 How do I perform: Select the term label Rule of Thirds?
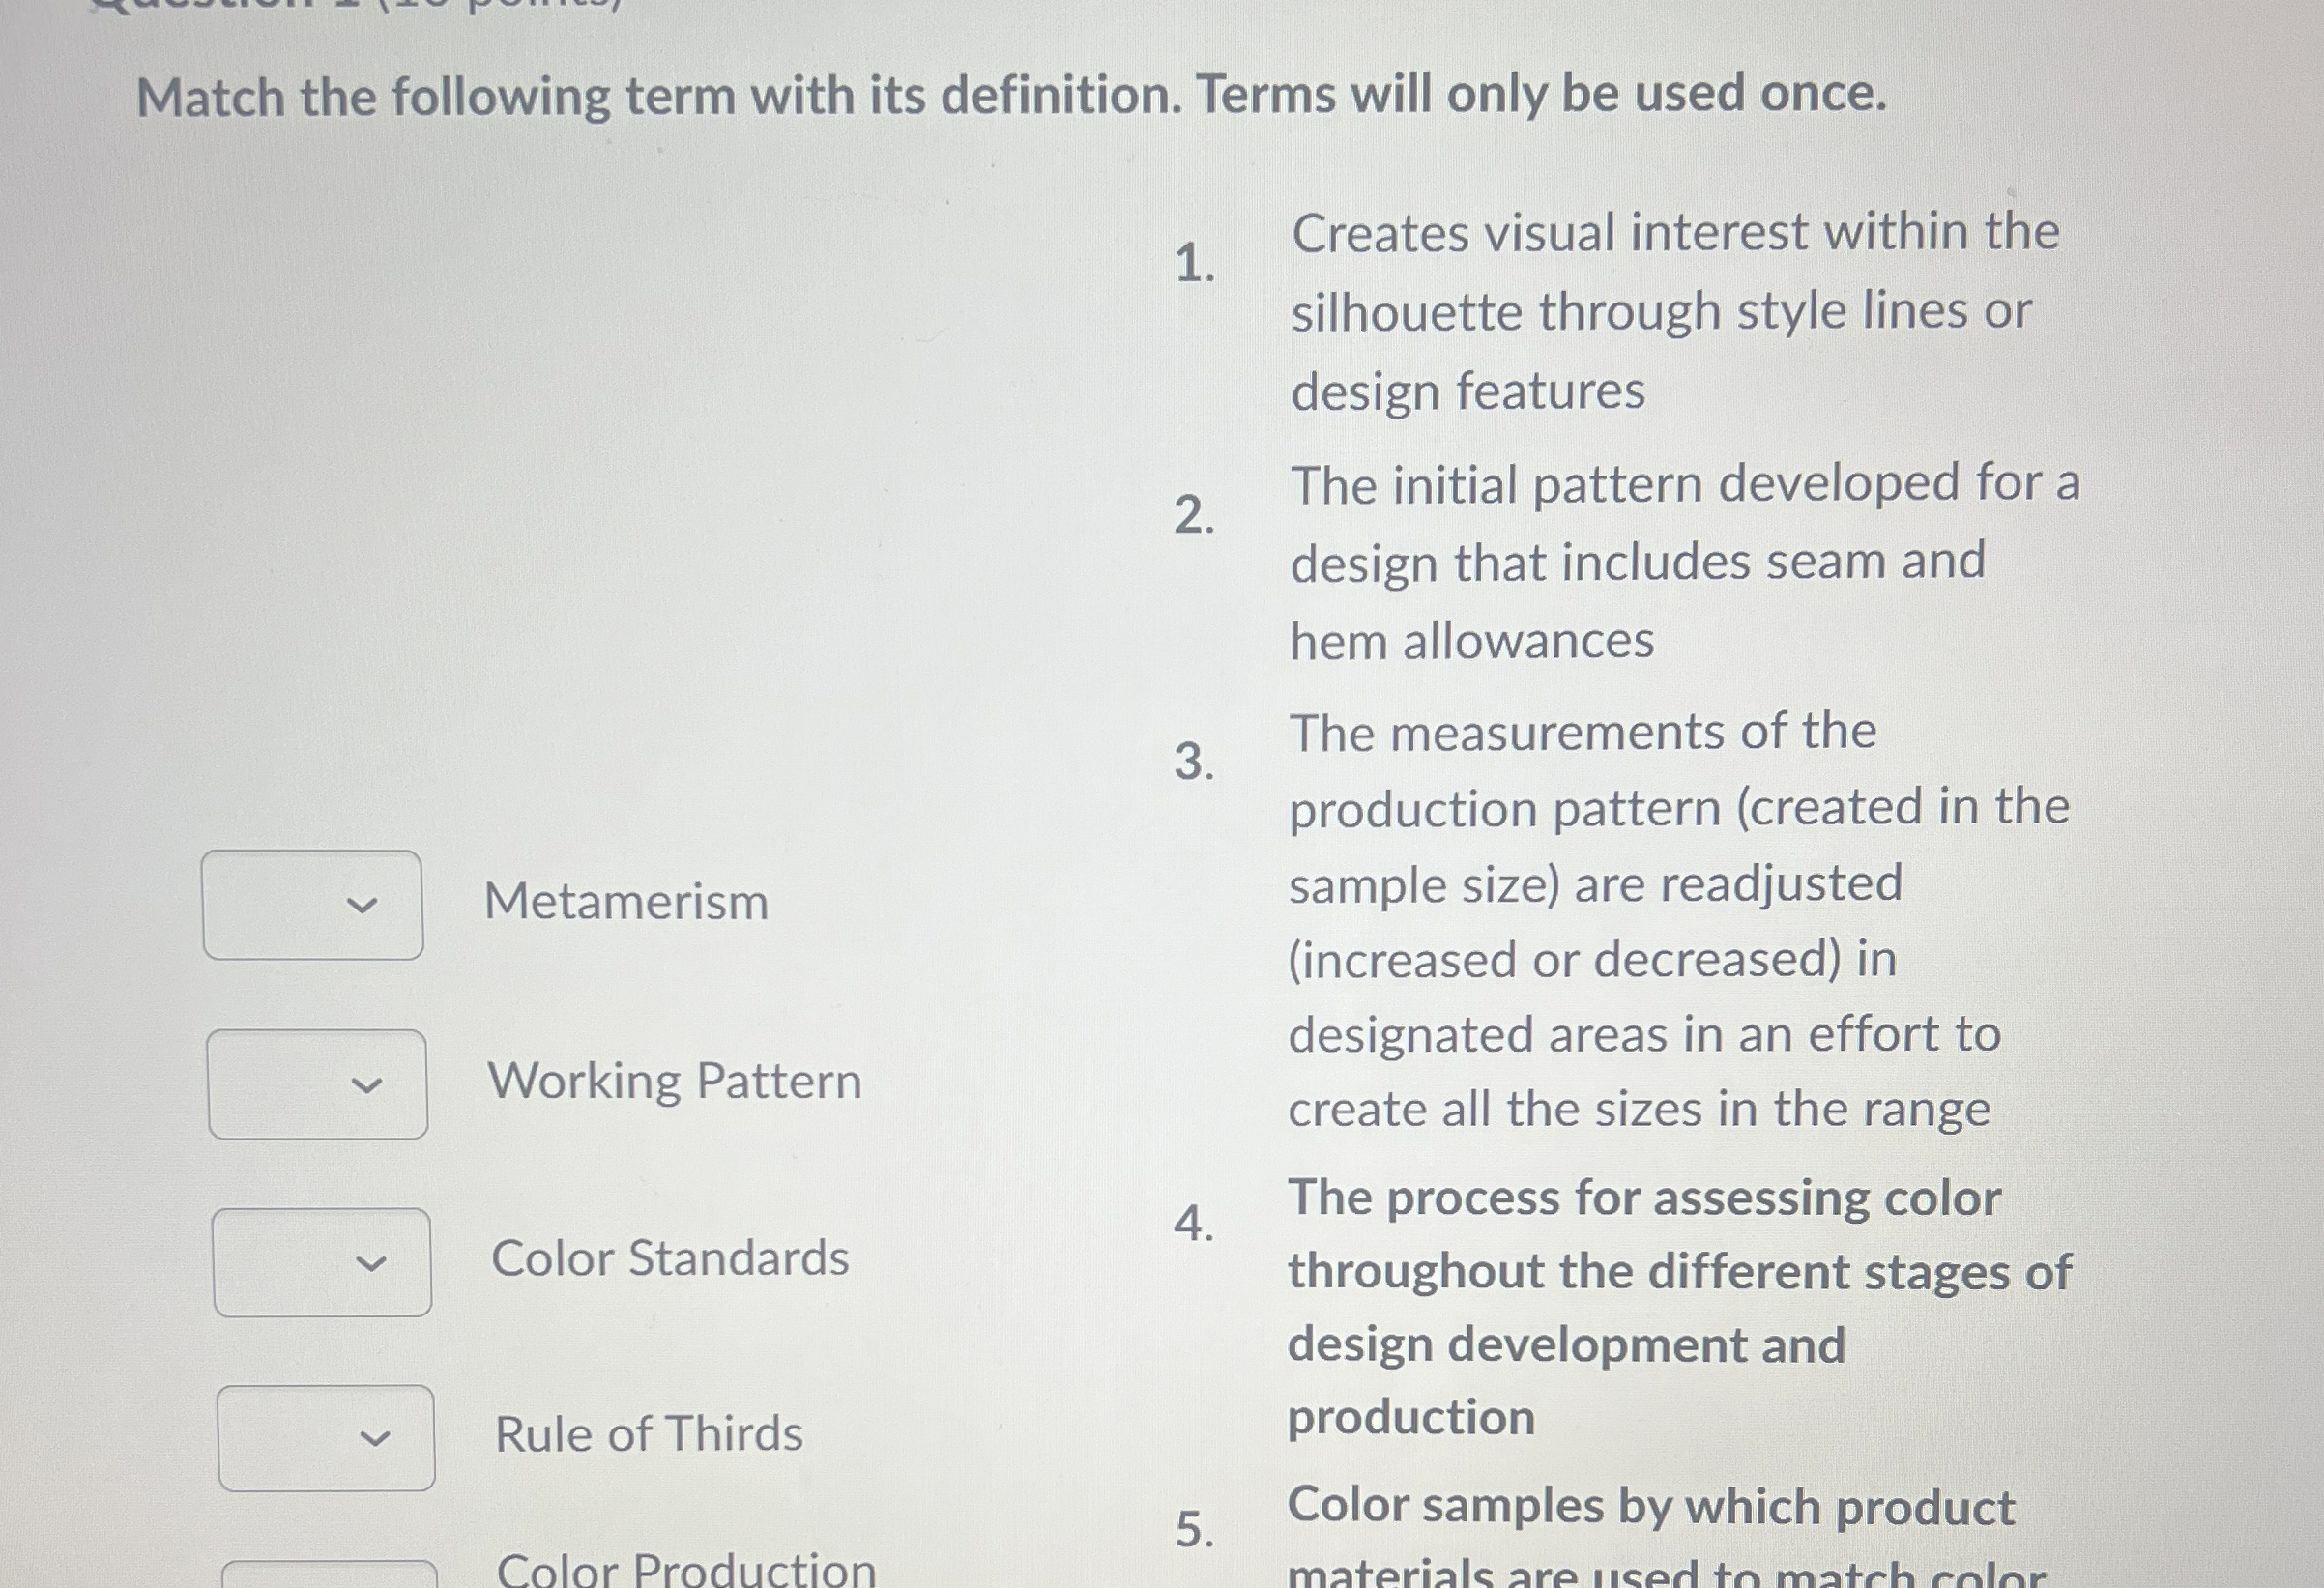tap(649, 1436)
